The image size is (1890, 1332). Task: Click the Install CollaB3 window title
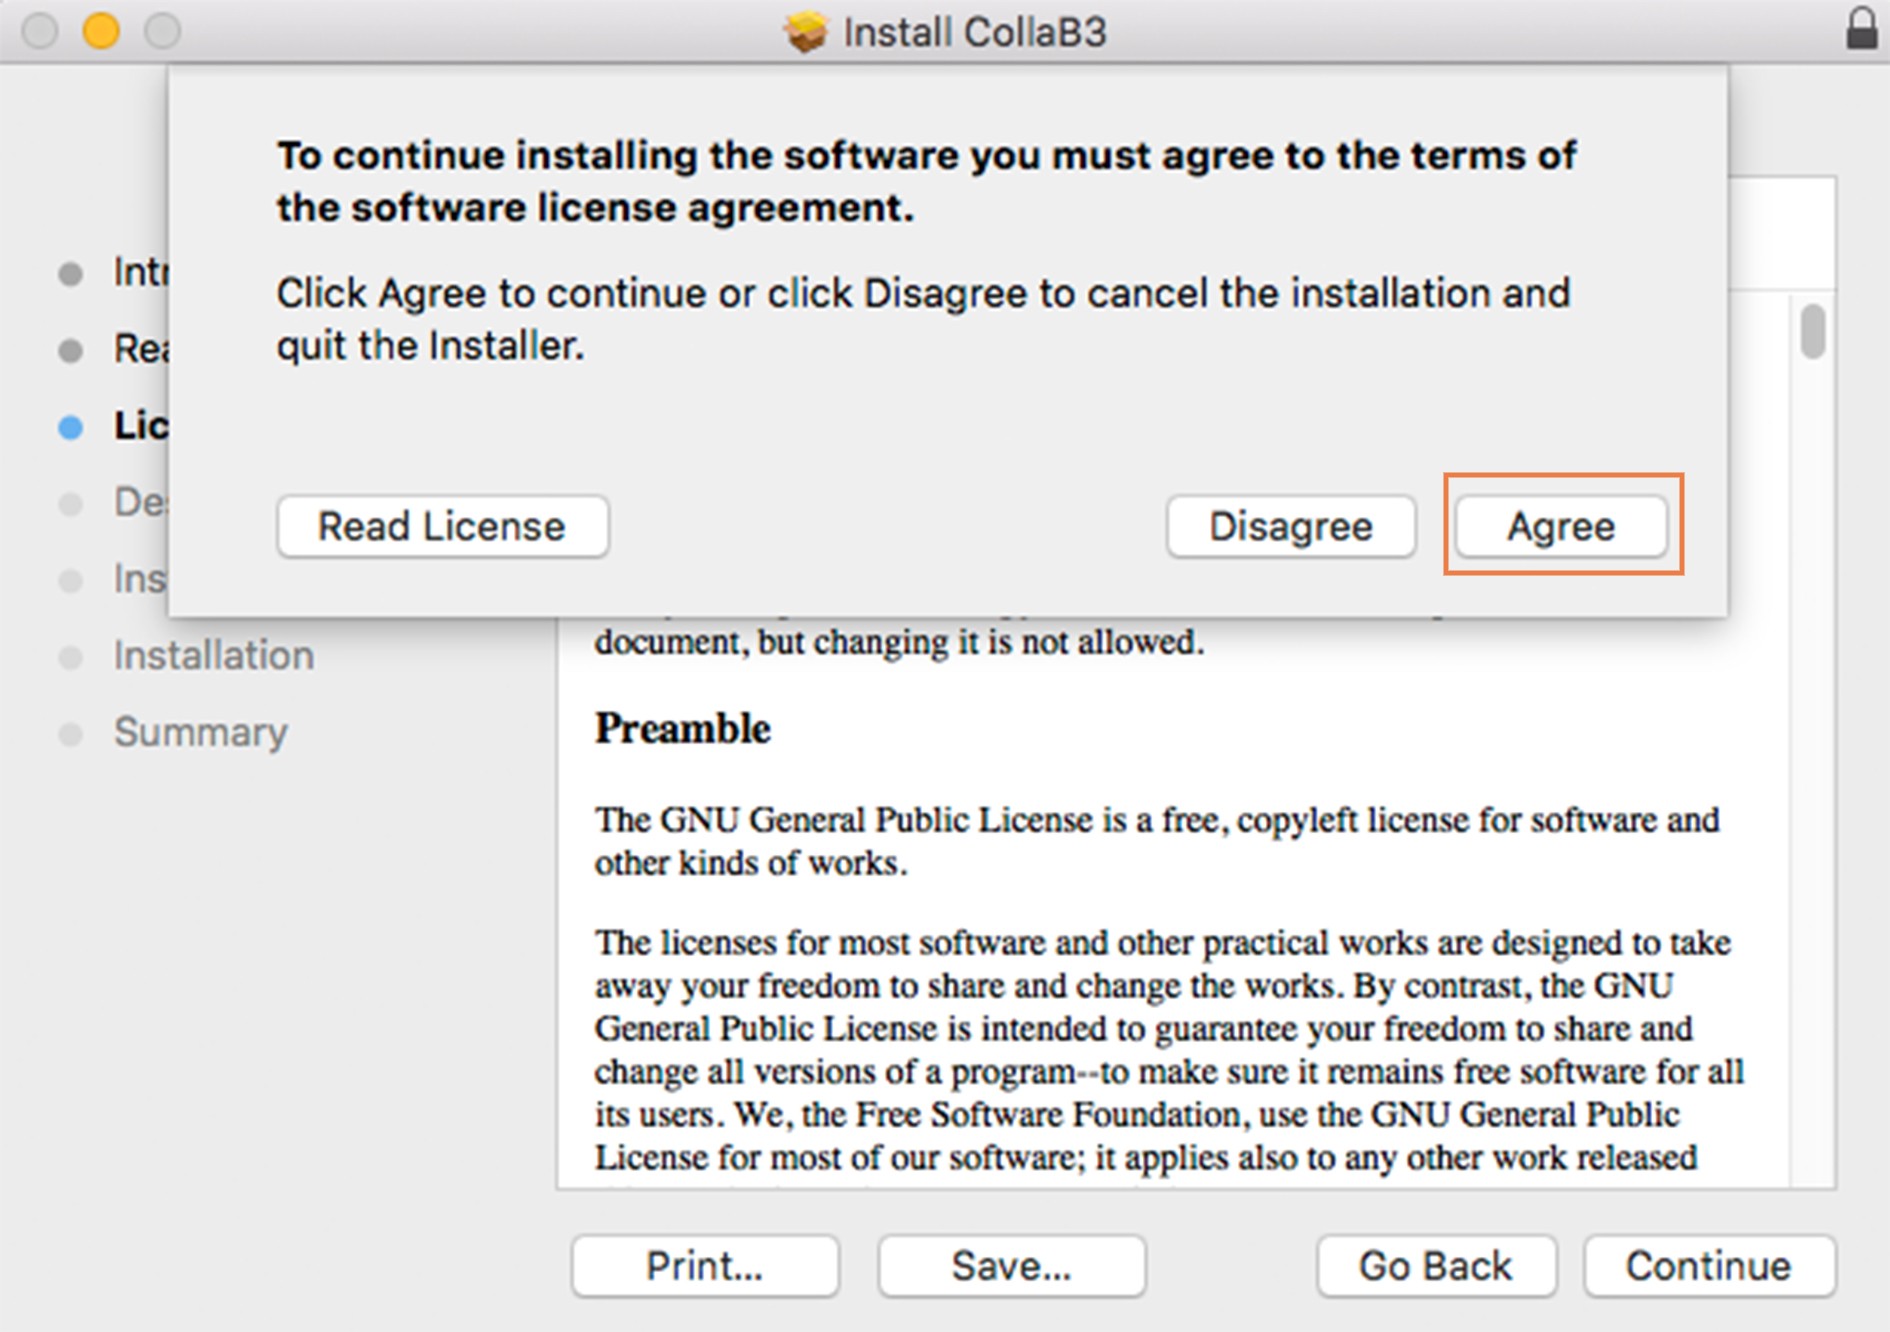click(x=975, y=32)
